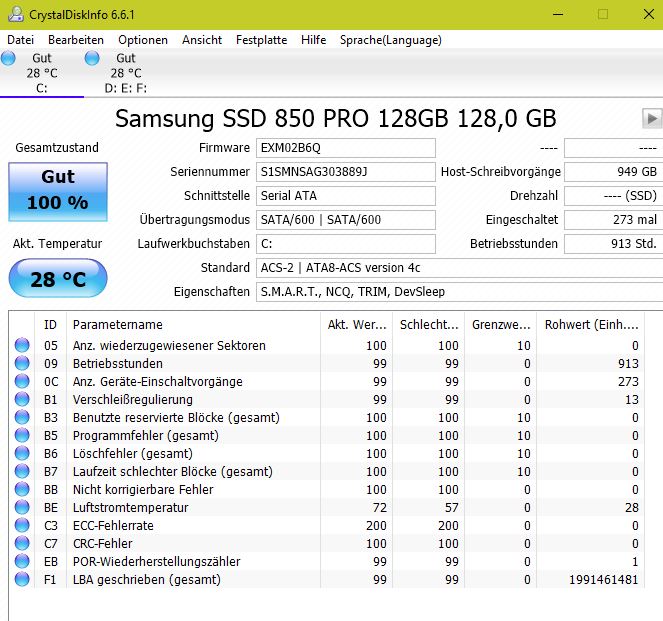The image size is (663, 621).
Task: Click status orb of attribute B7 row
Action: [x=22, y=471]
